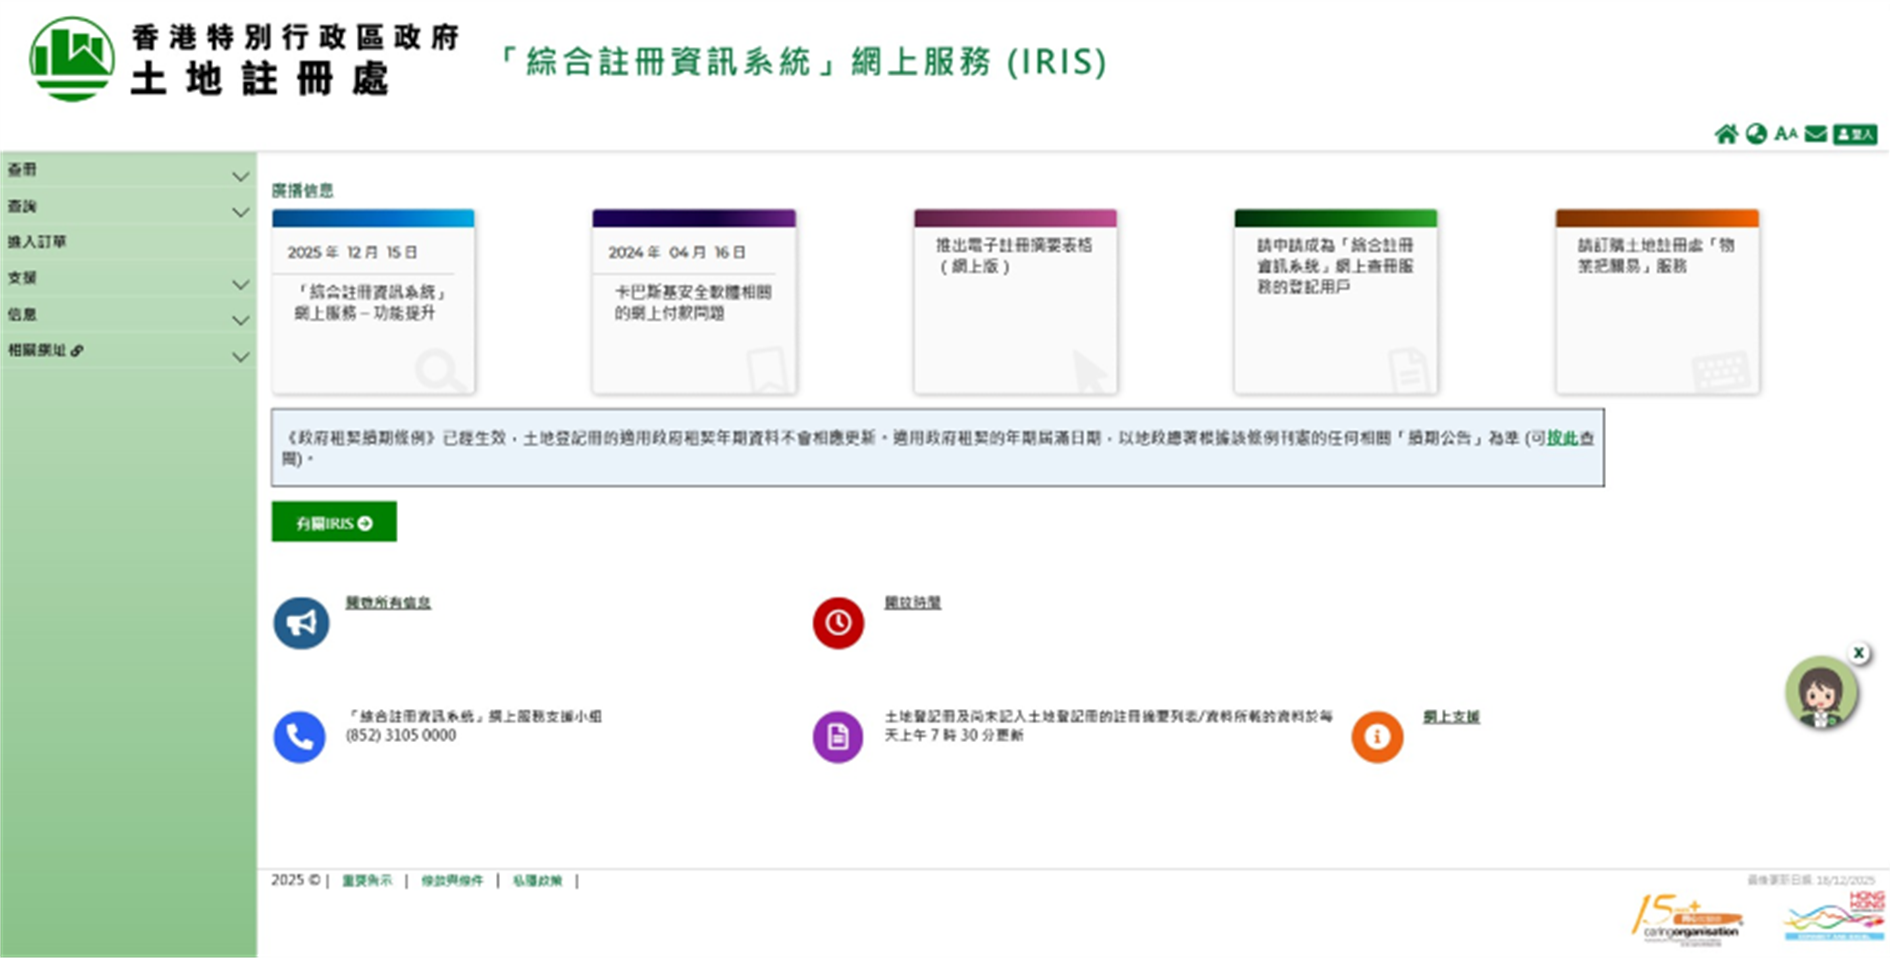The width and height of the screenshot is (1890, 958).
Task: Open the 查冊 sidebar menu
Action: [125, 170]
